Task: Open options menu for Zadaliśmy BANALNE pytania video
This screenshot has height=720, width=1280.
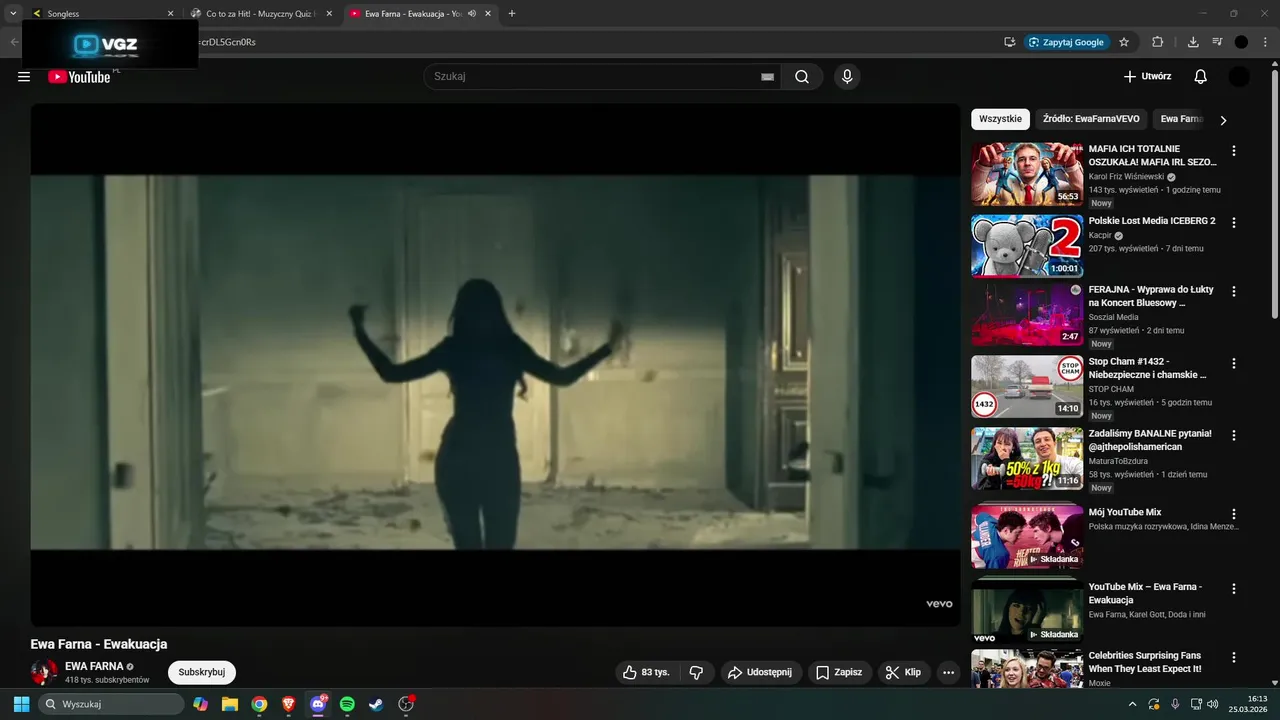Action: pos(1234,436)
